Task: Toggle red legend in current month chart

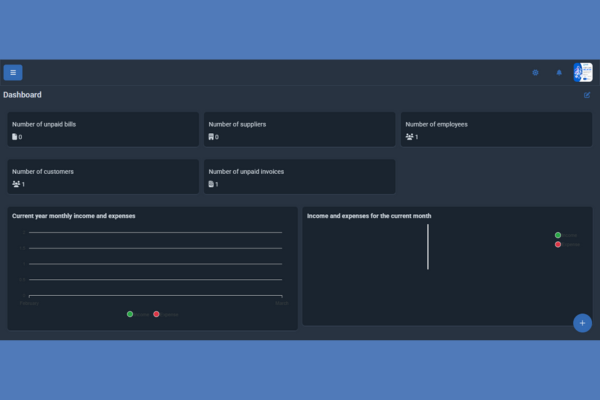Action: click(x=558, y=244)
